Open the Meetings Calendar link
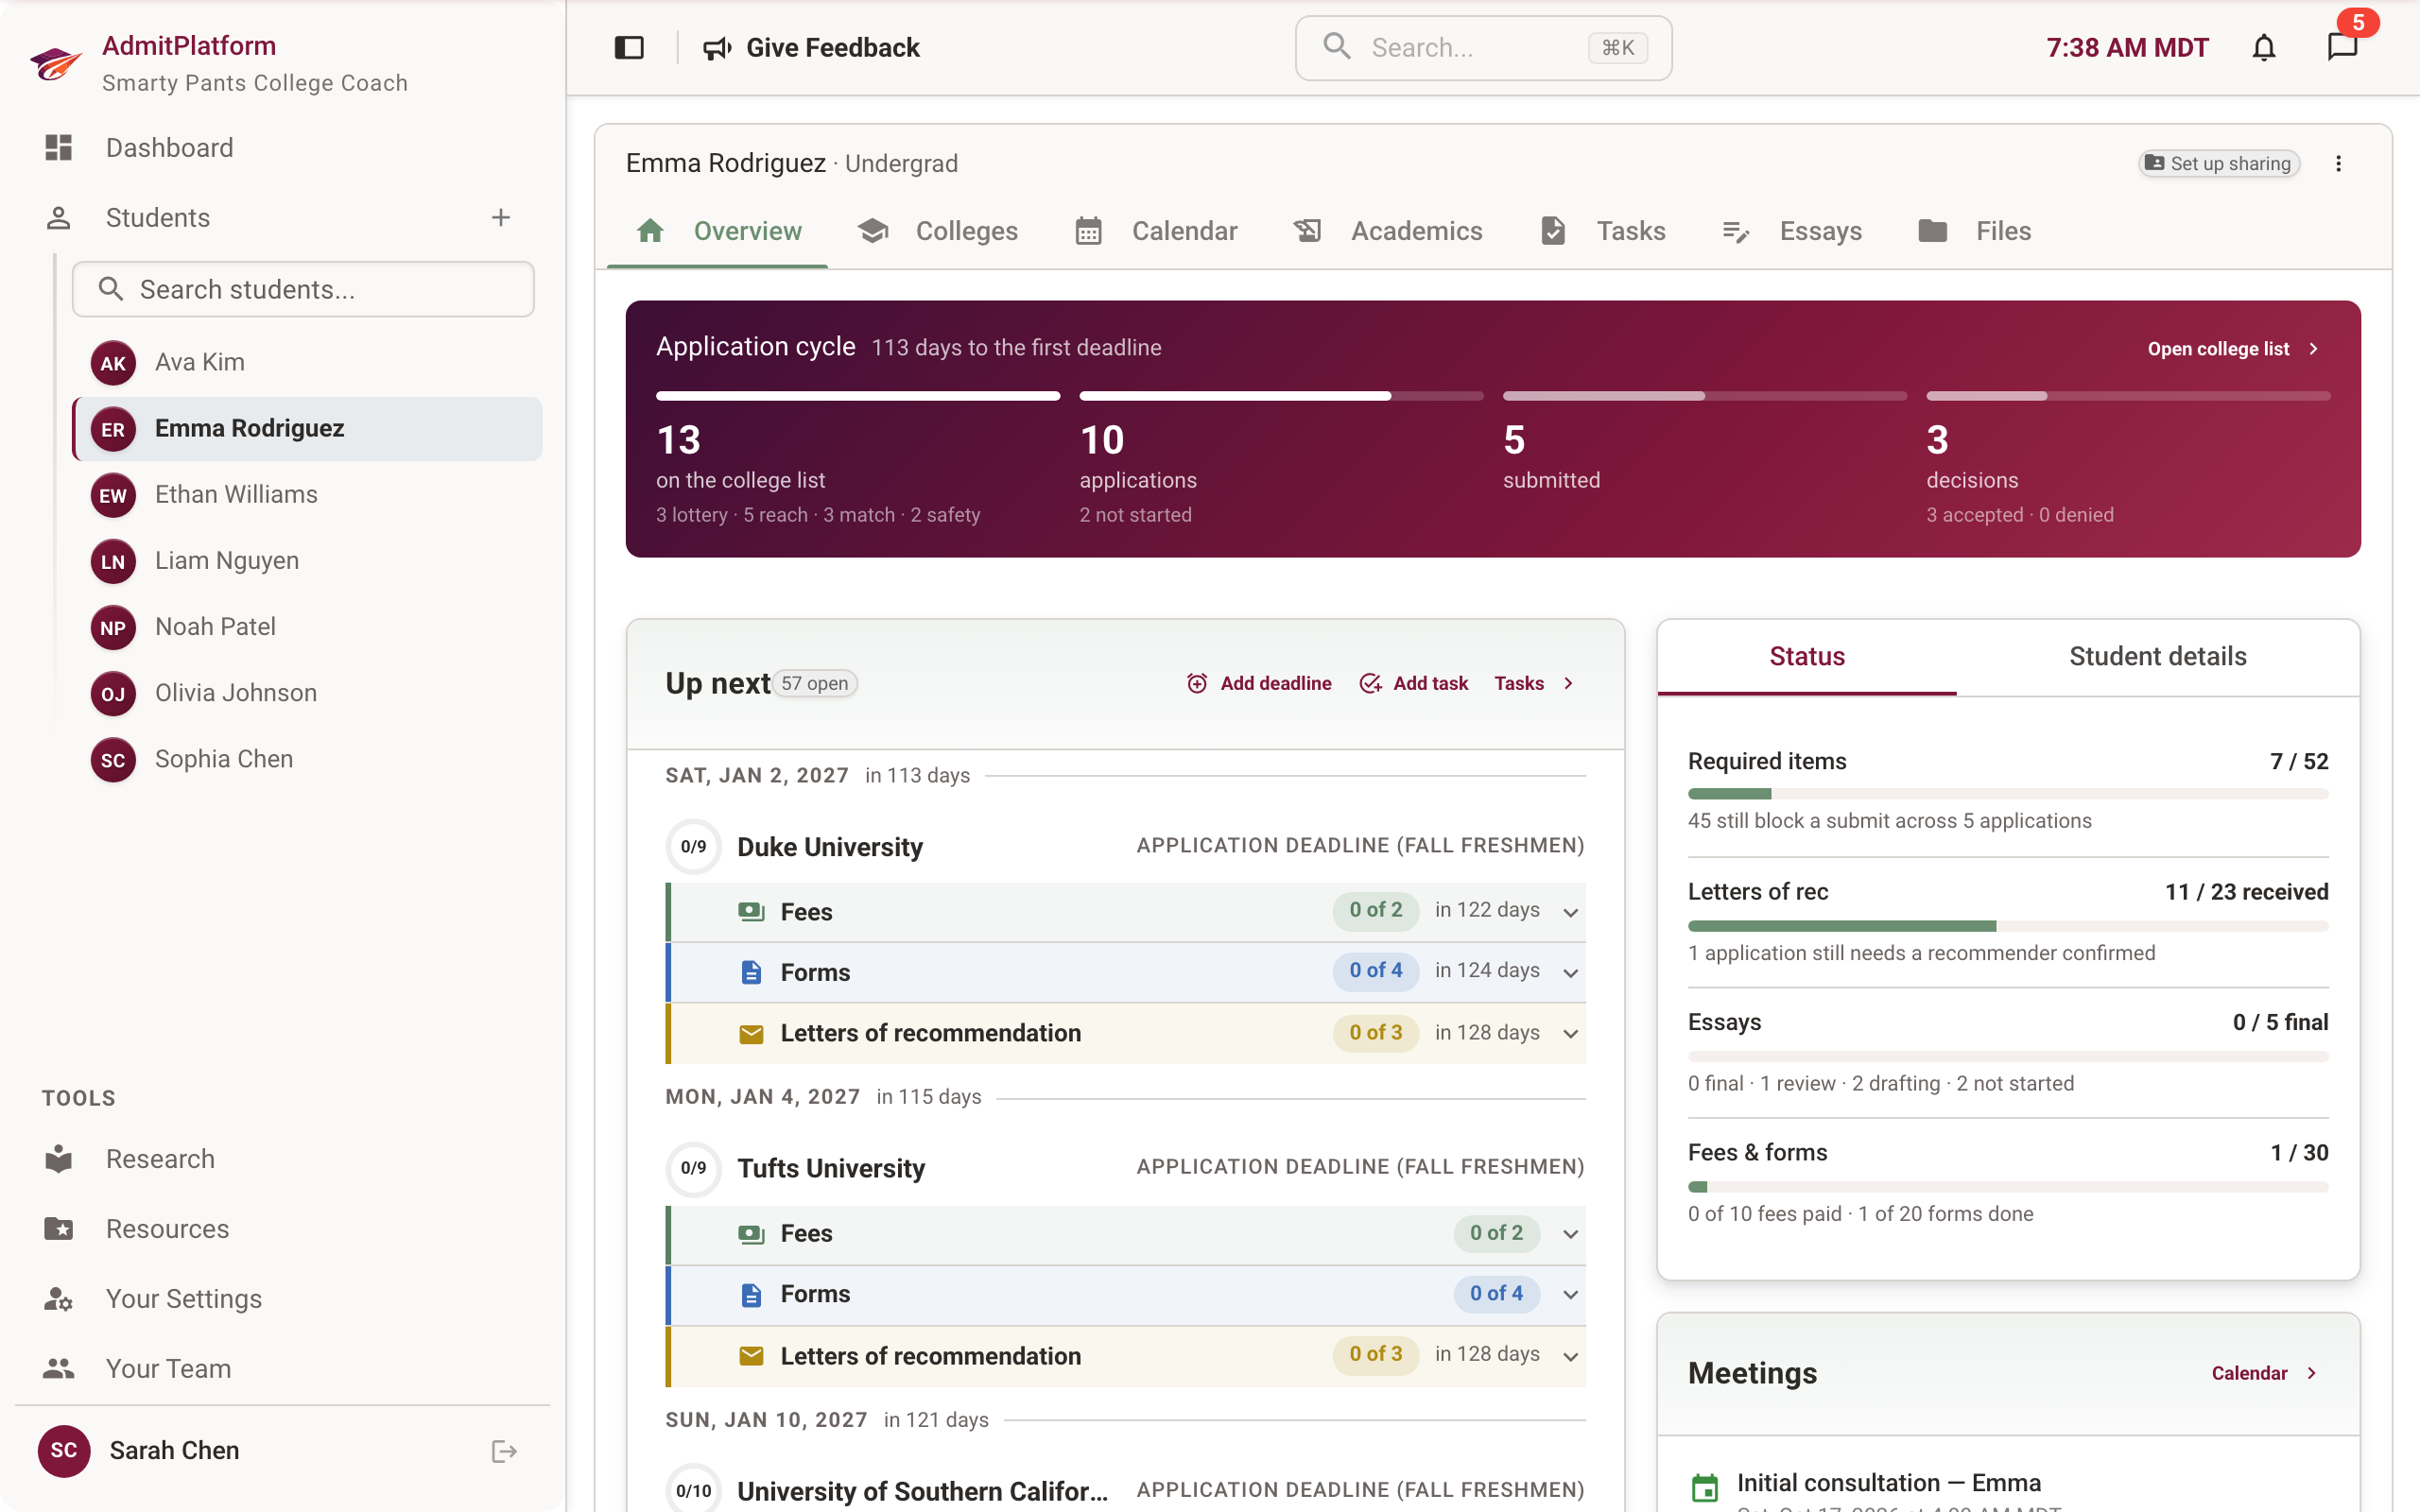Screen dimensions: 2420x1512 pos(2264,1373)
